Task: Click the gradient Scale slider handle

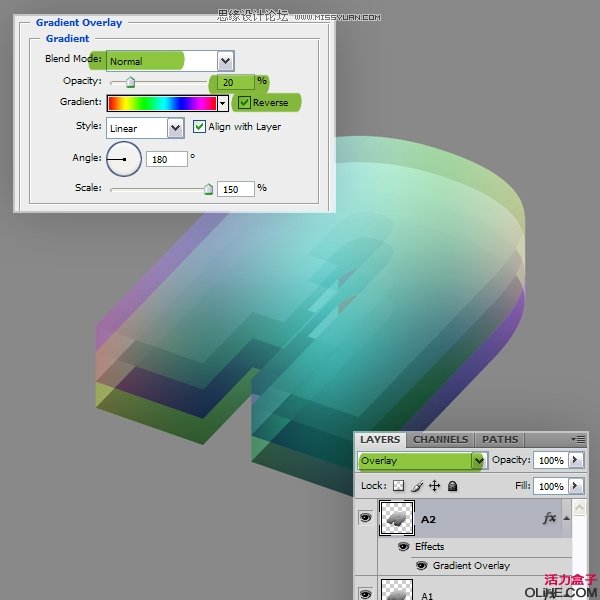Action: [x=208, y=189]
